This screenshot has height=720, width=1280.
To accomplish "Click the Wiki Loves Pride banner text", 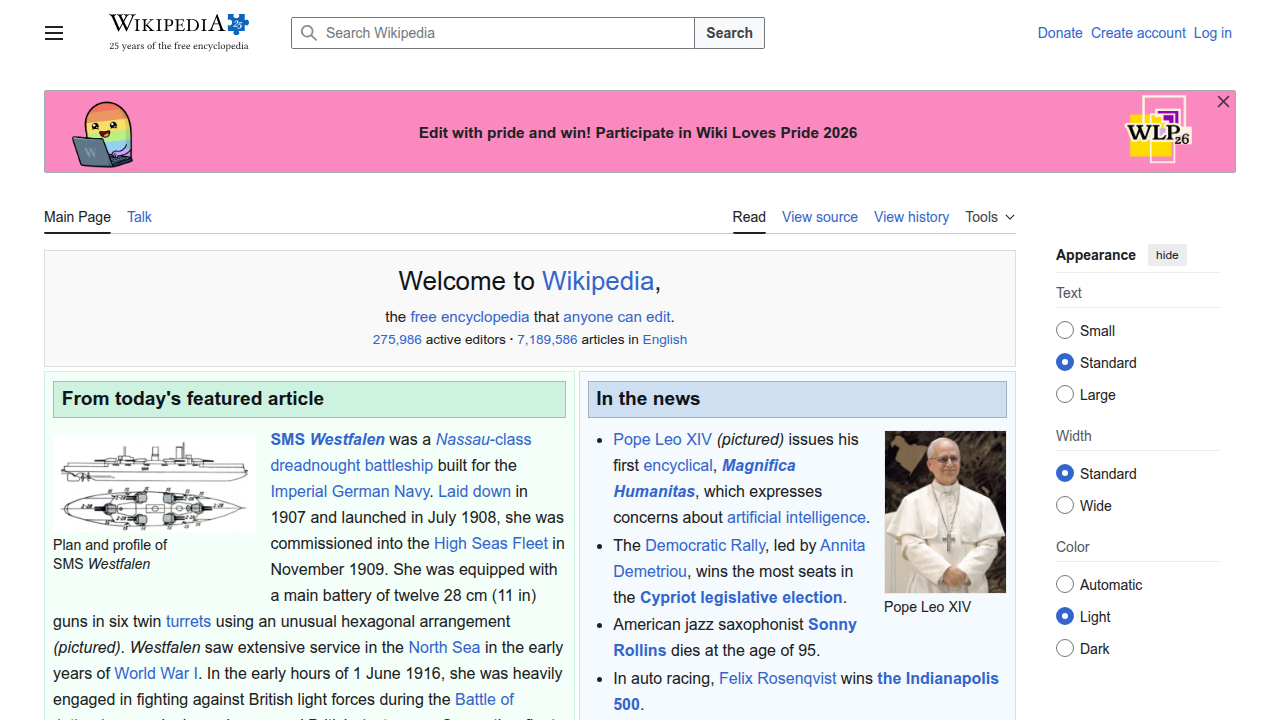I will pos(638,133).
